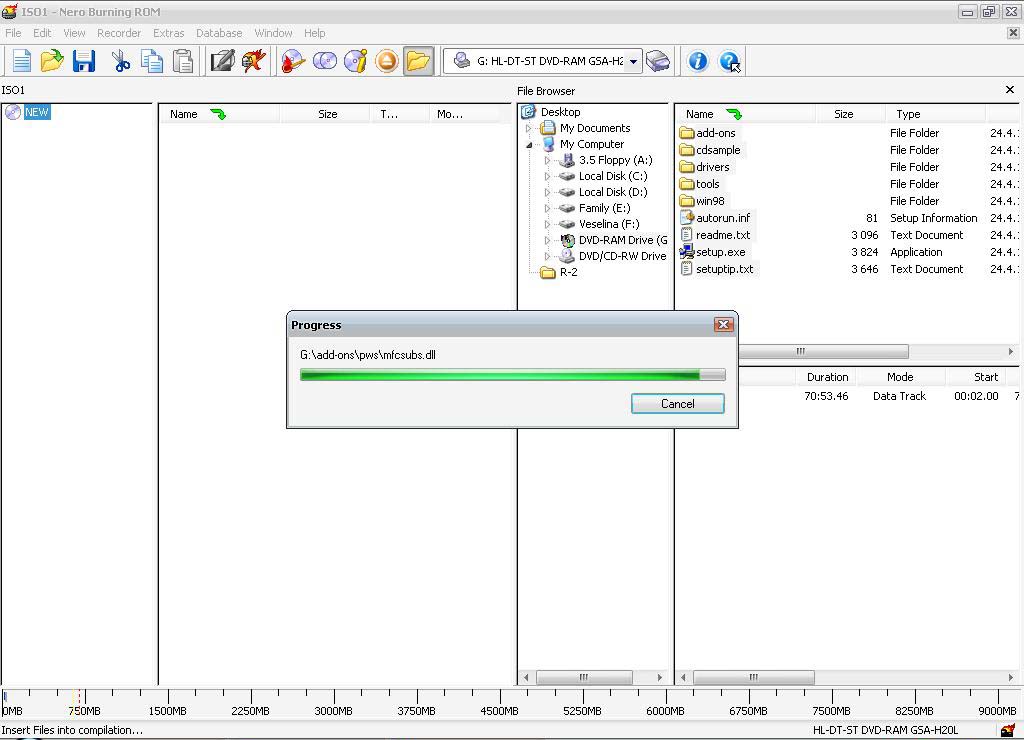Click the Burn Compilation disc-with-flame icon
Image resolution: width=1024 pixels, height=740 pixels.
[293, 61]
